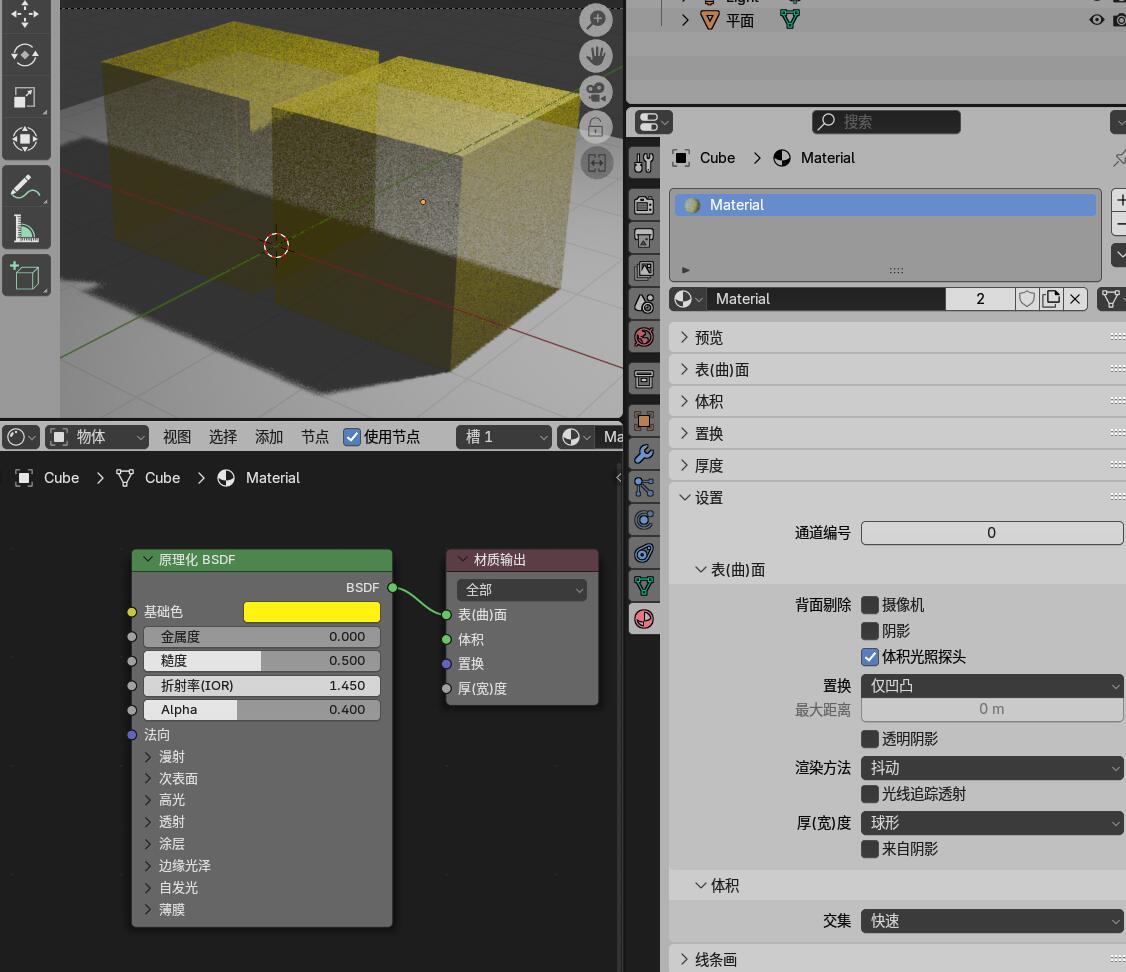This screenshot has width=1126, height=972.
Task: Activate the Measure tool
Action: (26, 226)
